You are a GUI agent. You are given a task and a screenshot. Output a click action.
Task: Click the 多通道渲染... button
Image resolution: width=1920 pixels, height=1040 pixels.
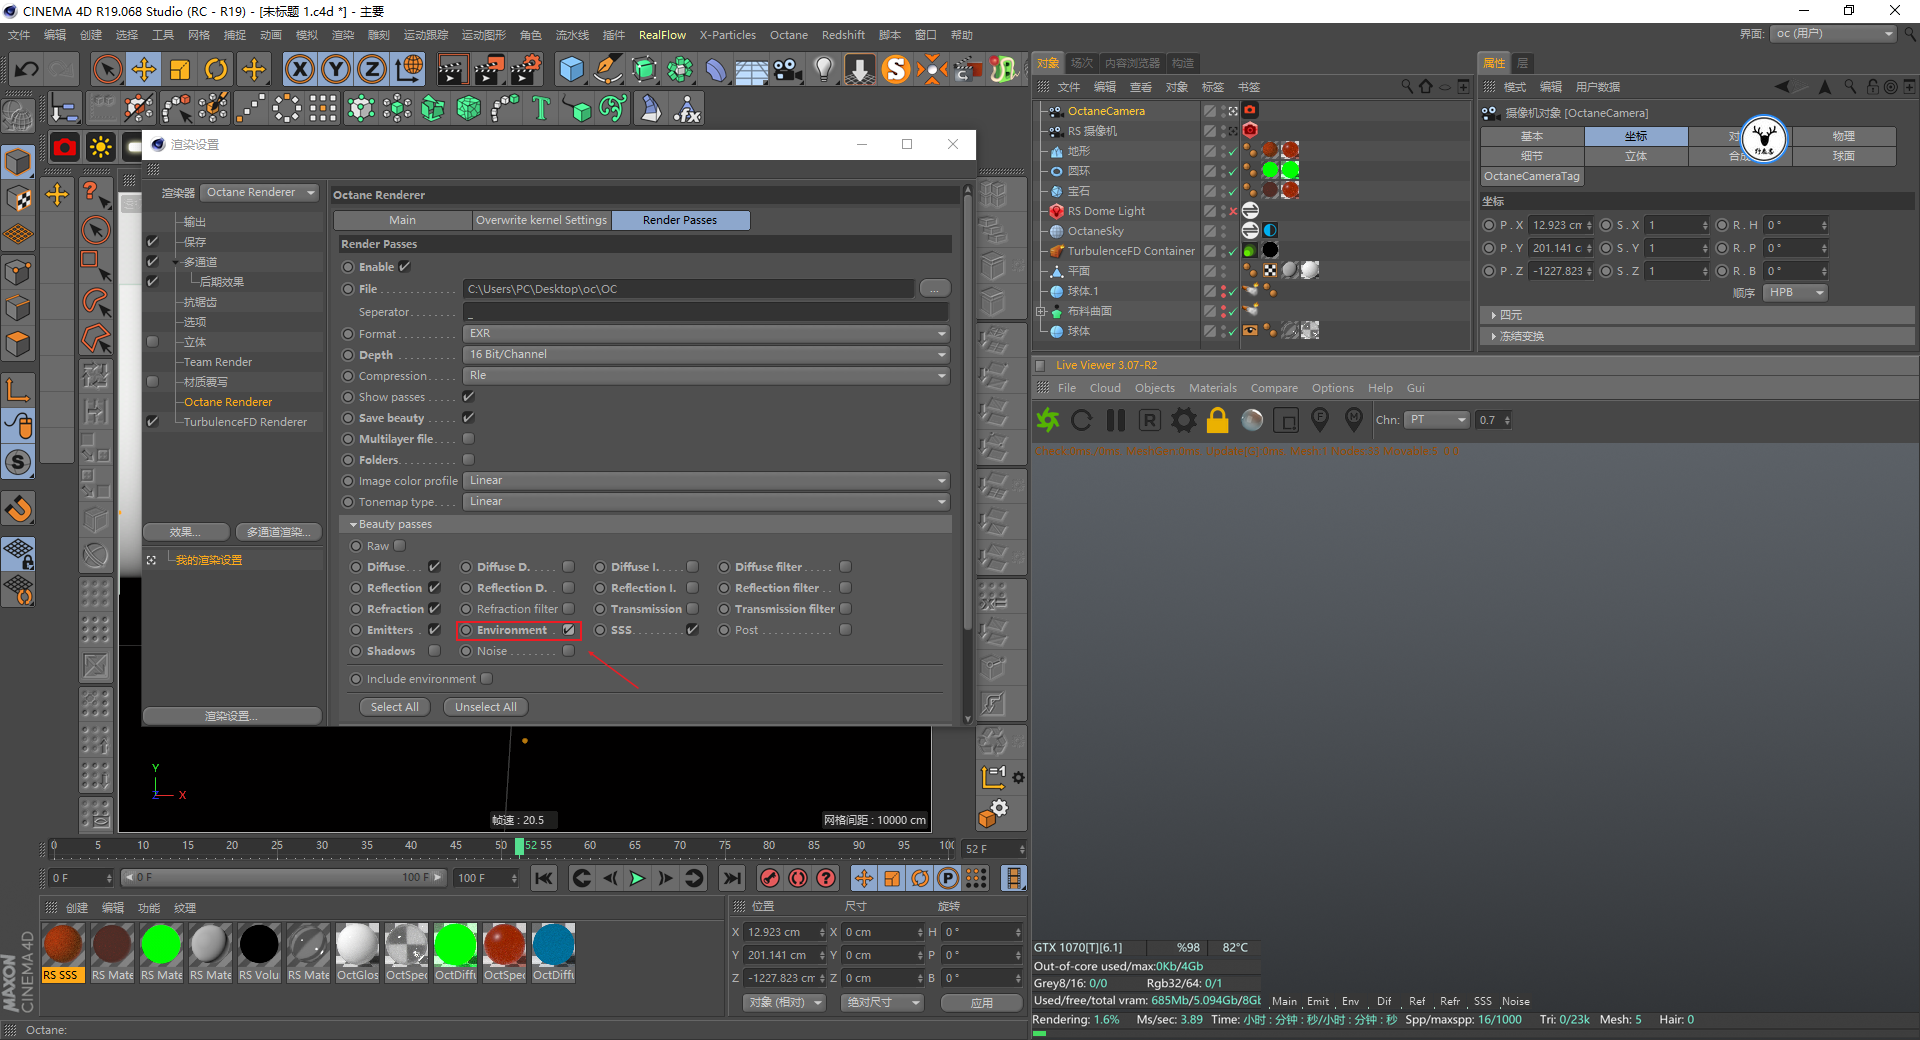278,532
